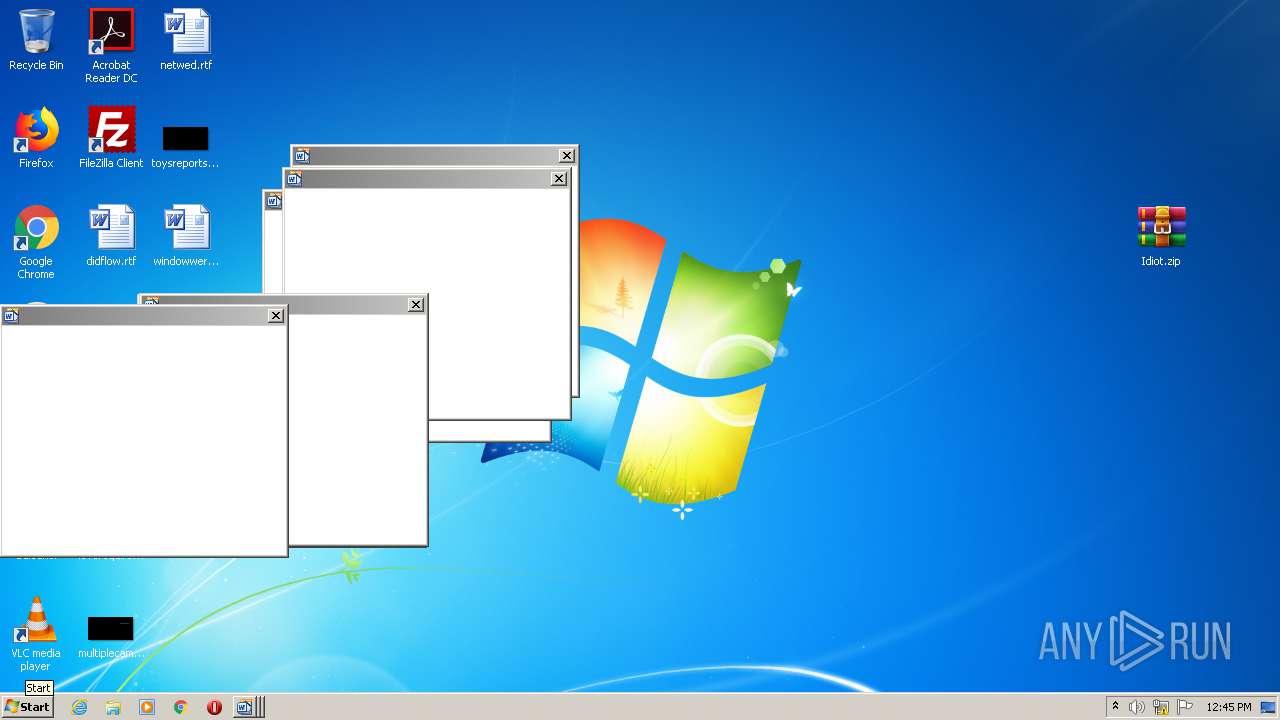The height and width of the screenshot is (720, 1280).
Task: Click the 12:45 PM clock
Action: click(x=1228, y=707)
